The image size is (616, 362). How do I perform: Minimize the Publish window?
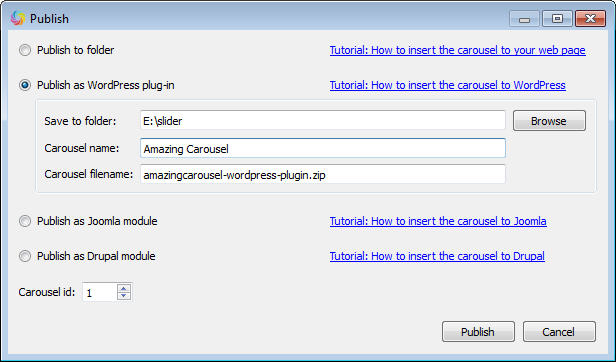point(524,18)
